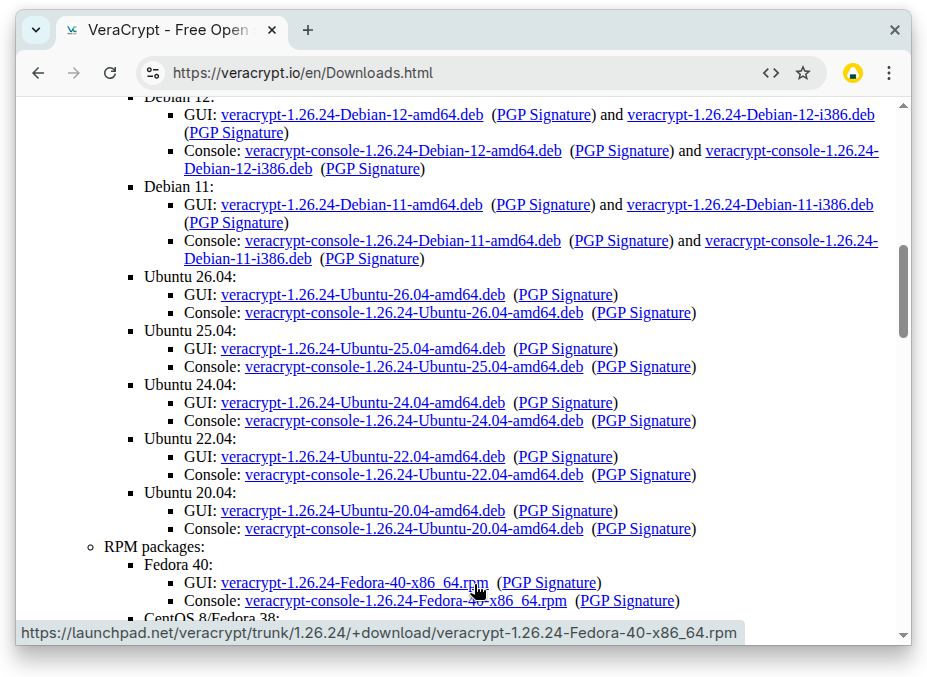Viewport: 927px width, 677px height.
Task: Click the page vertical scrollbar thumb
Action: [x=903, y=291]
